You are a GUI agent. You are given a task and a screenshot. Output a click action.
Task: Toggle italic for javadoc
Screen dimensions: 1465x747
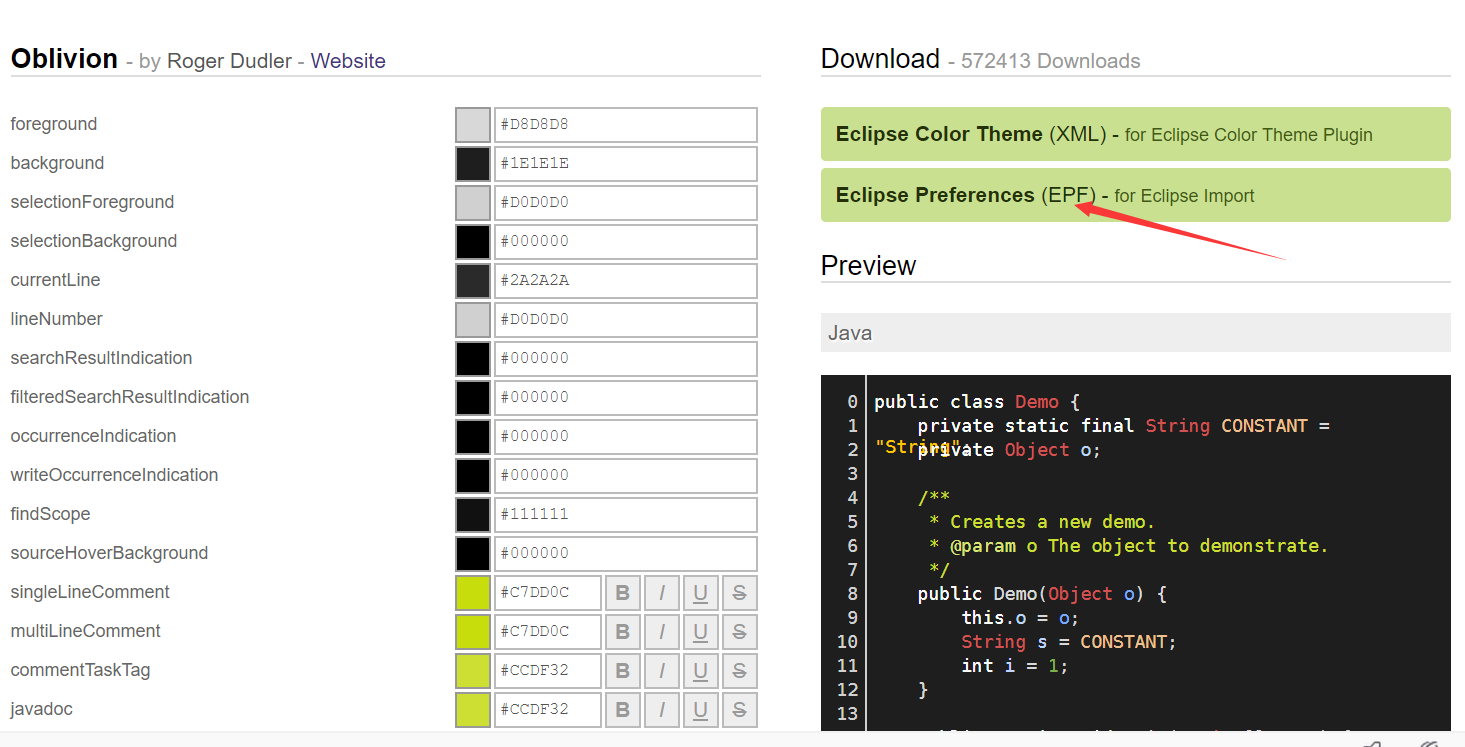[661, 710]
